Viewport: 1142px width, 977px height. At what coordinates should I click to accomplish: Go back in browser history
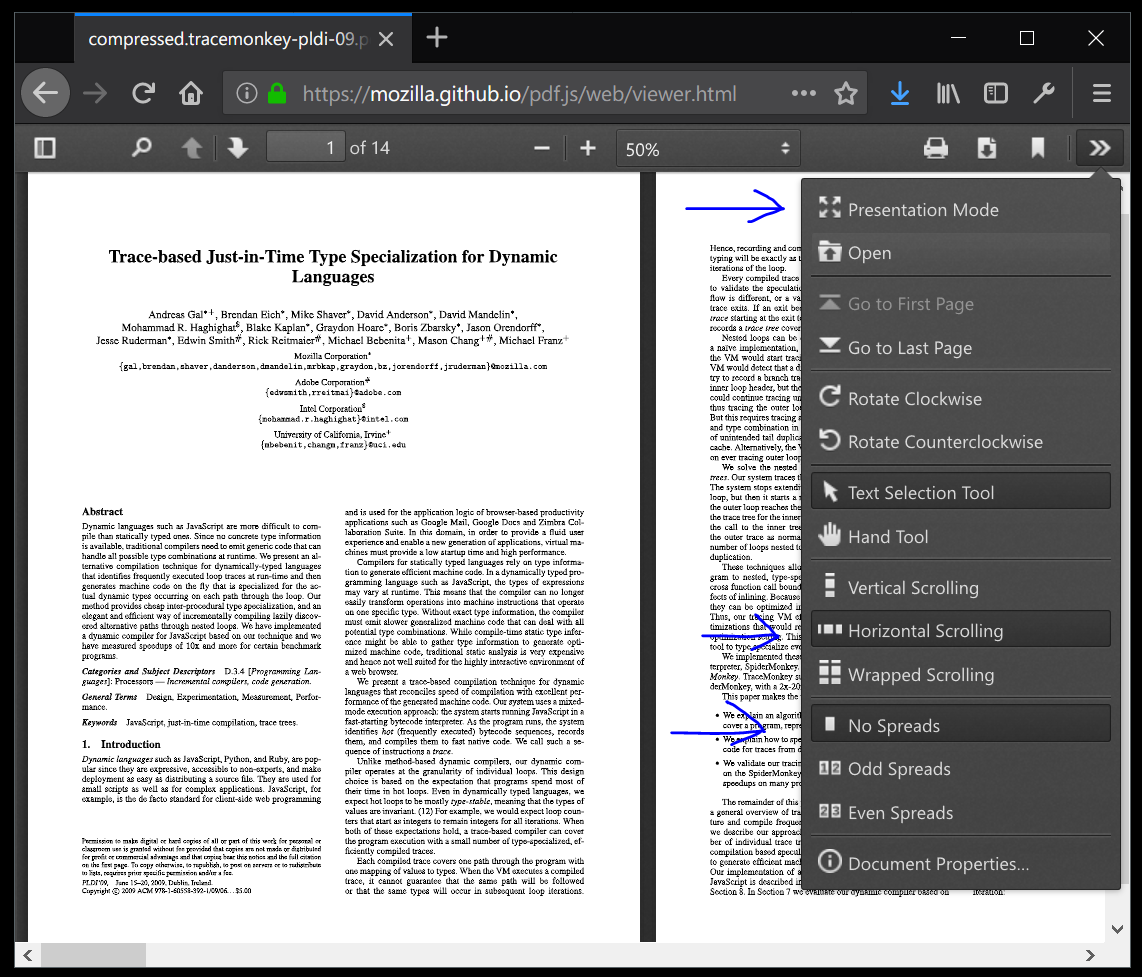point(45,93)
